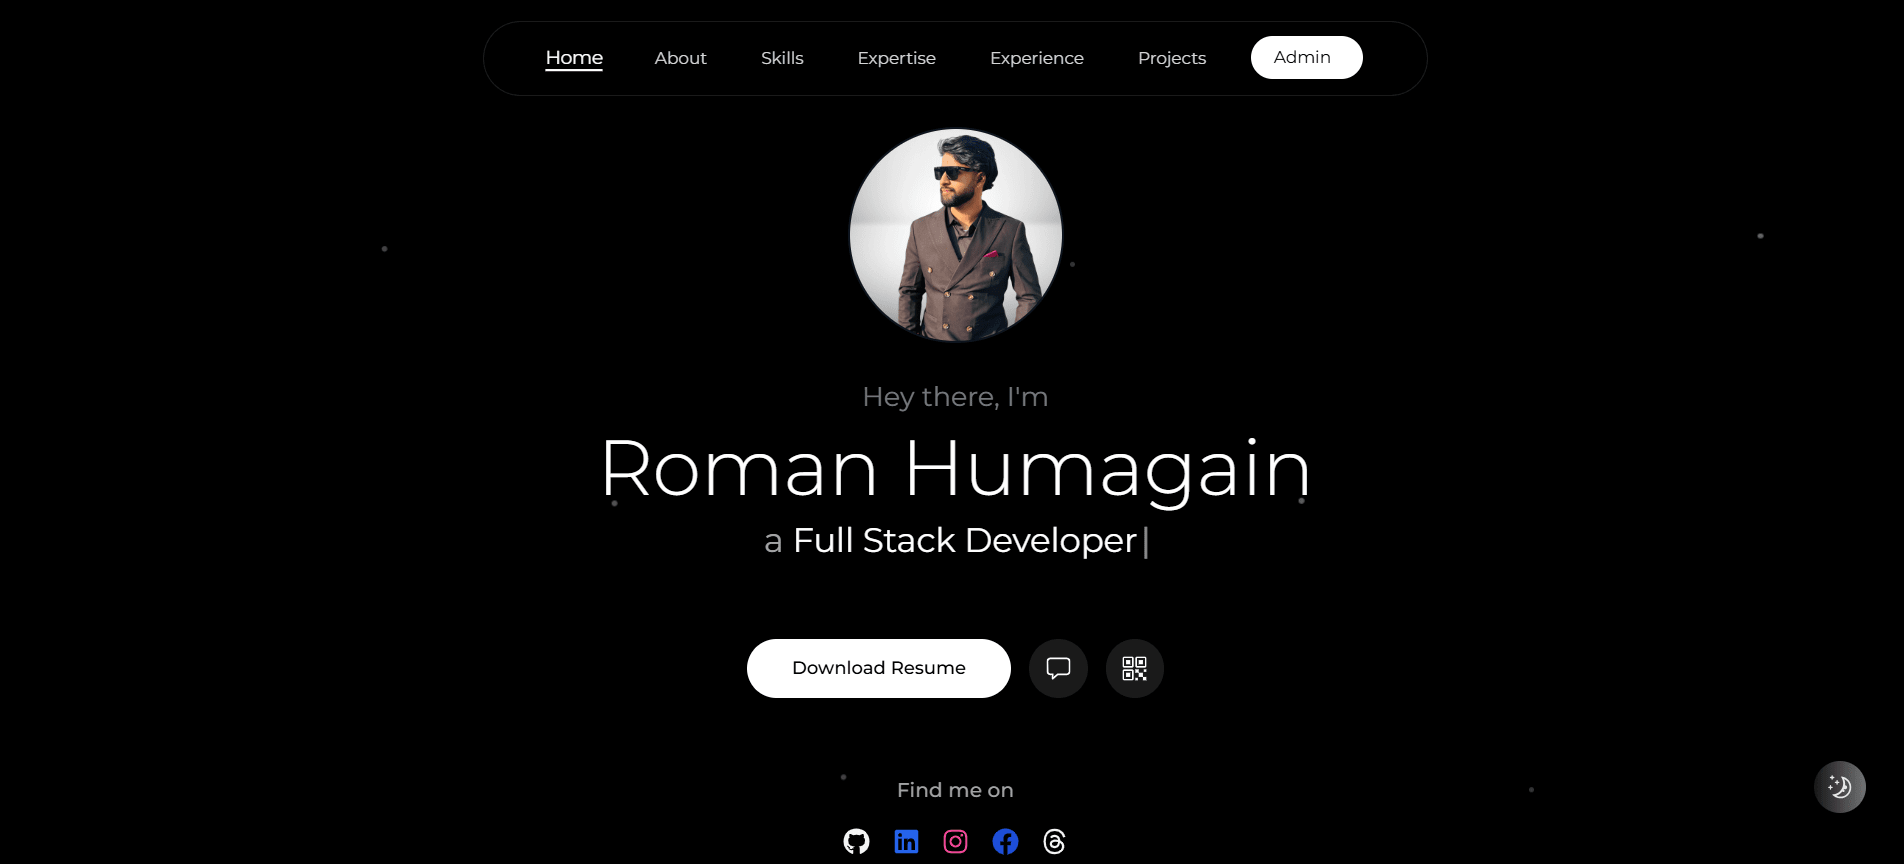
Task: Open the About section
Action: 681,58
